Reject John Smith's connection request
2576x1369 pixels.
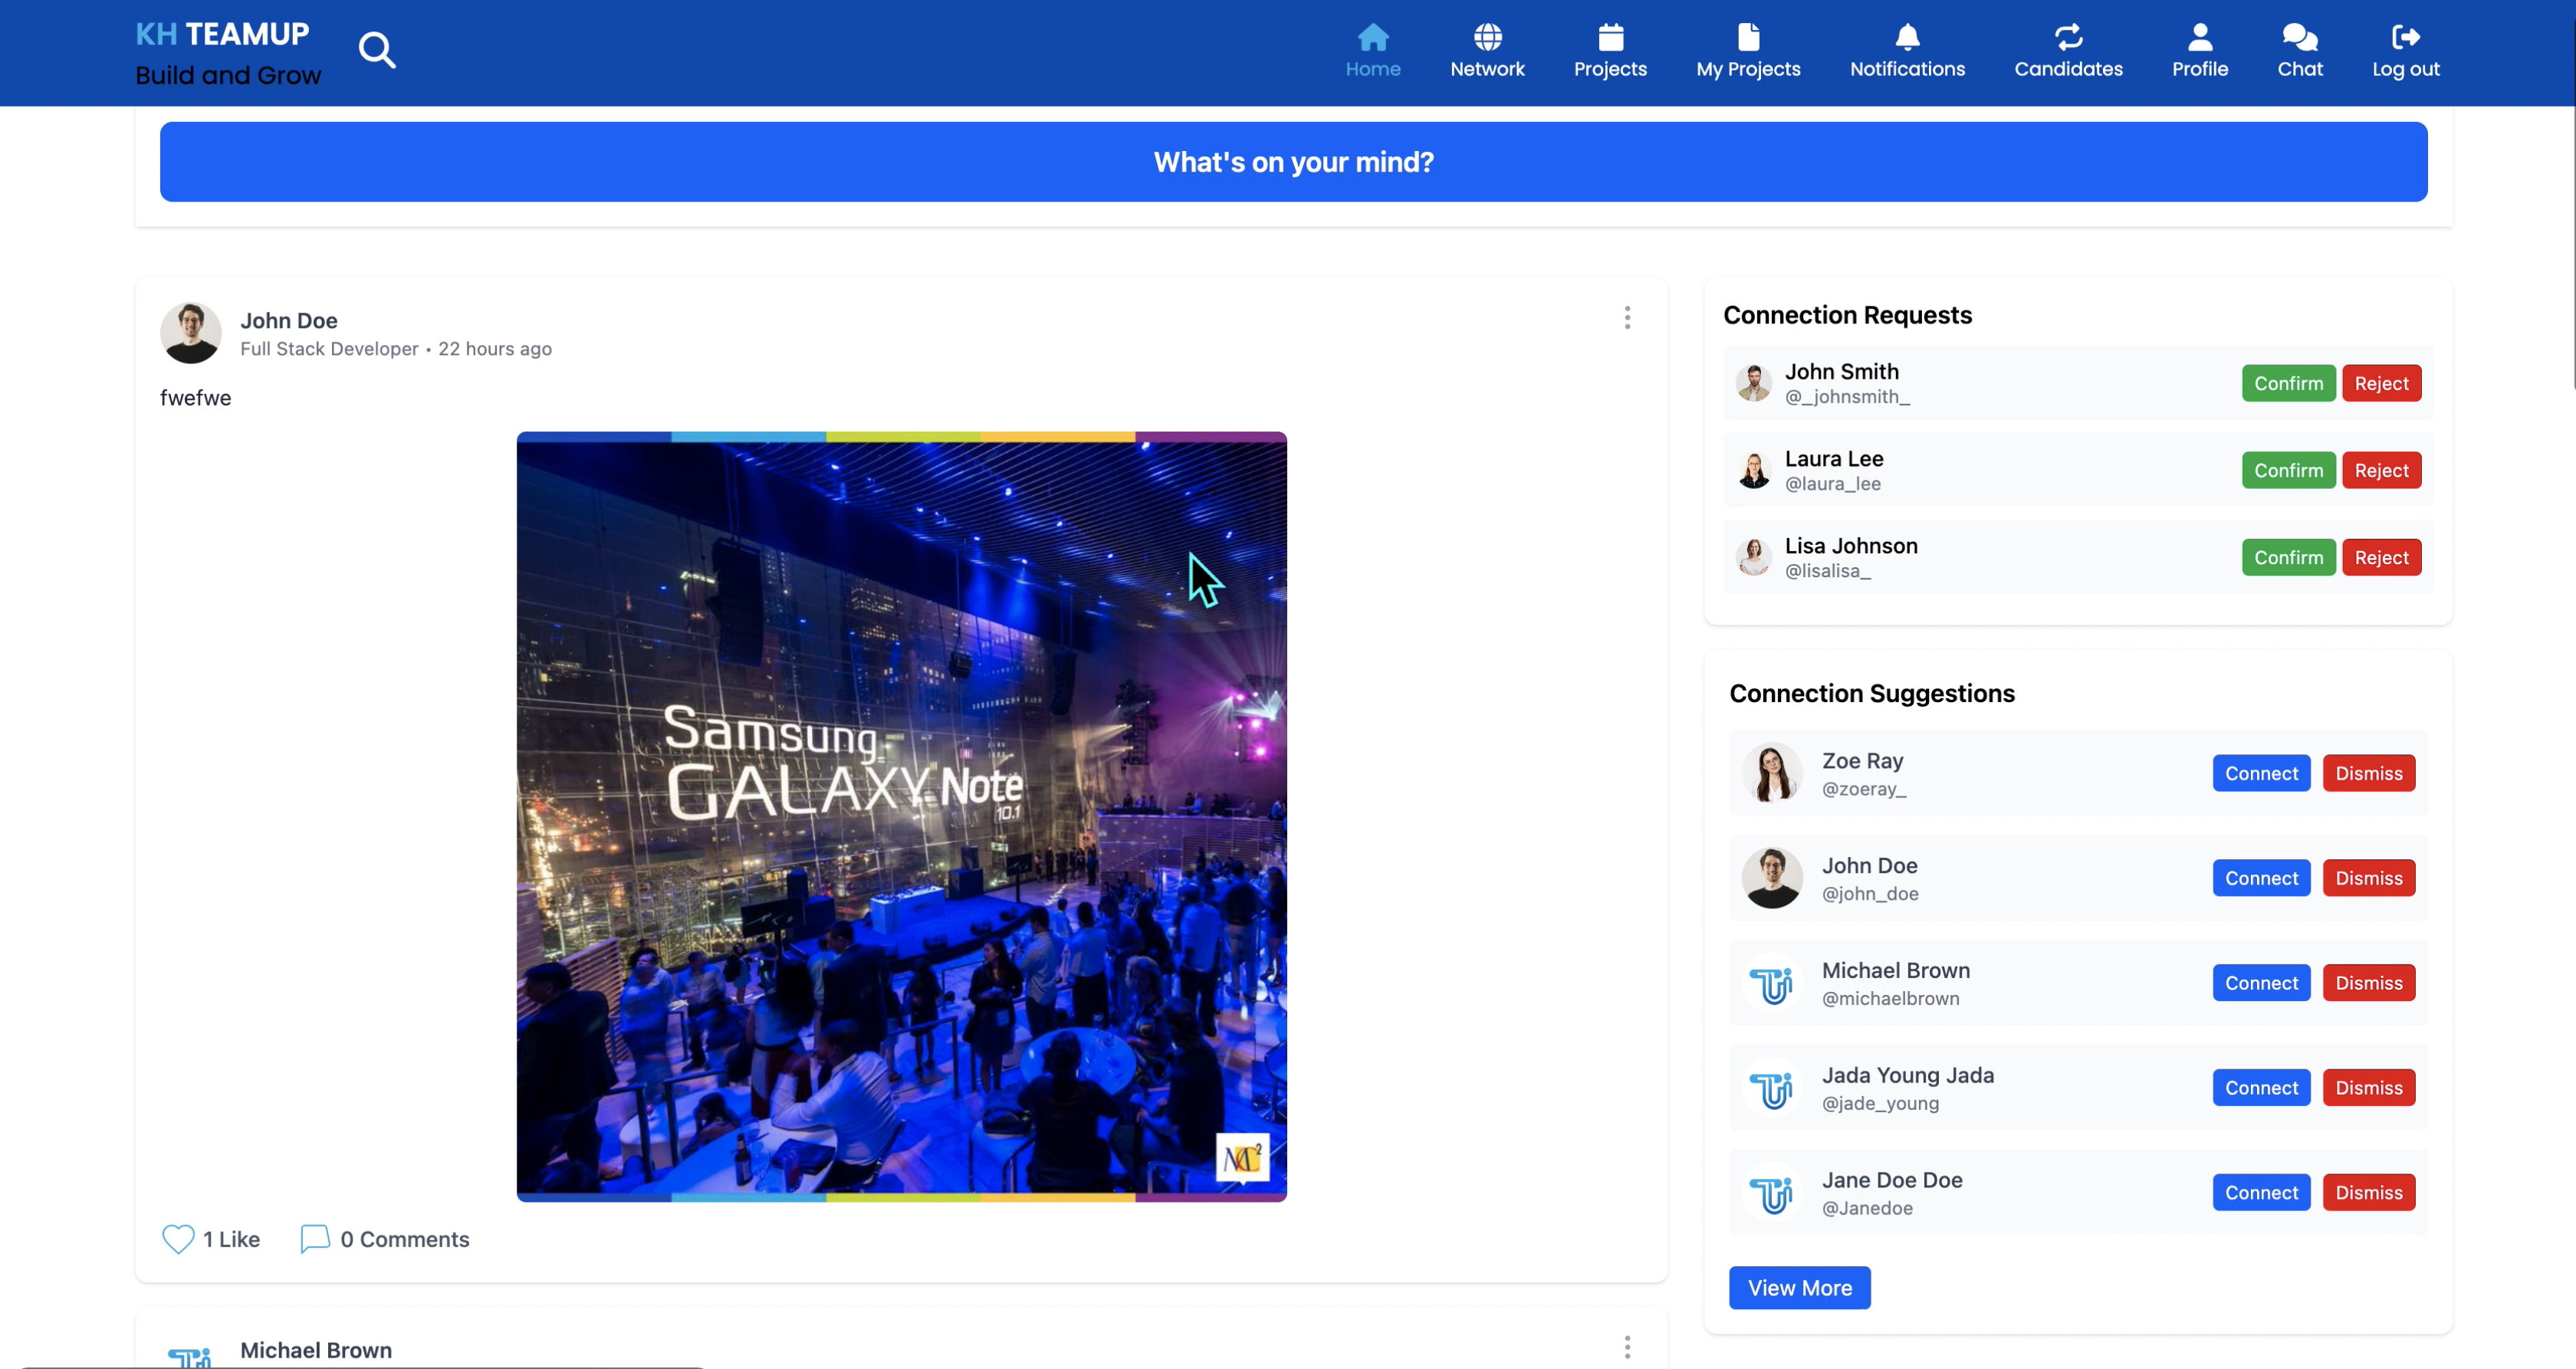[2381, 383]
